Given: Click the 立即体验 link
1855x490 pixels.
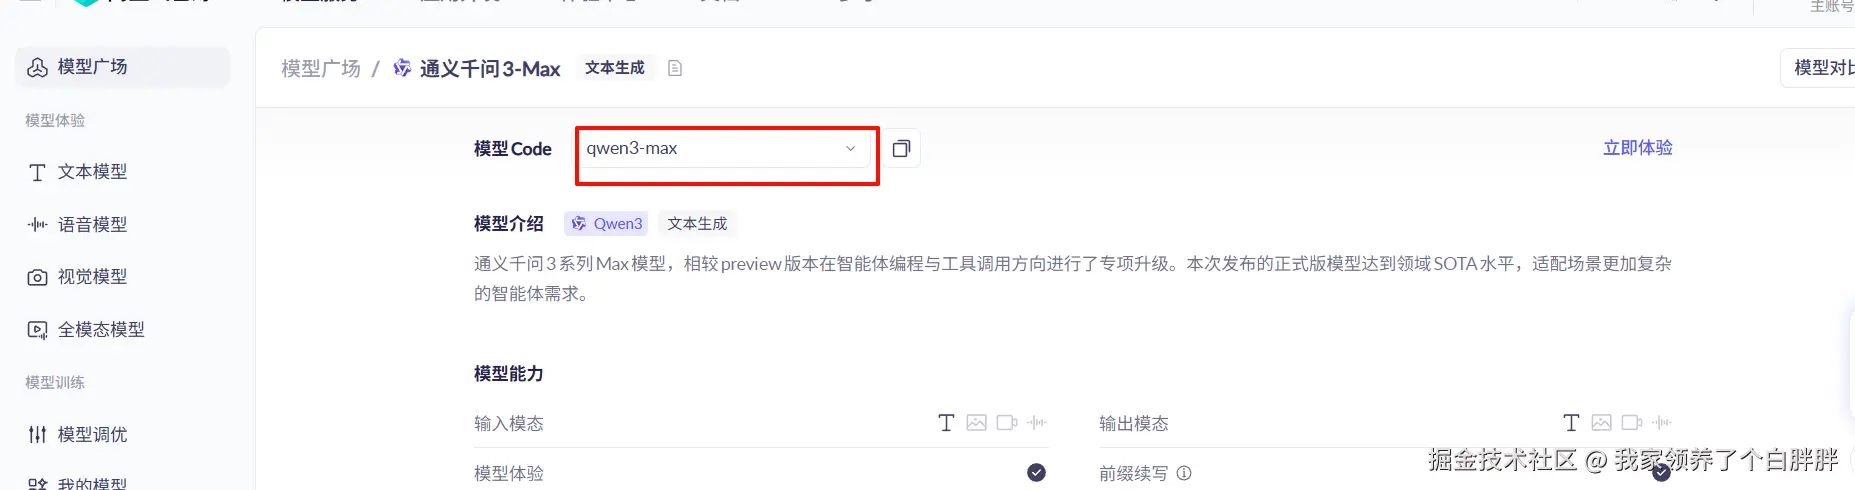Looking at the screenshot, I should pyautogui.click(x=1638, y=148).
